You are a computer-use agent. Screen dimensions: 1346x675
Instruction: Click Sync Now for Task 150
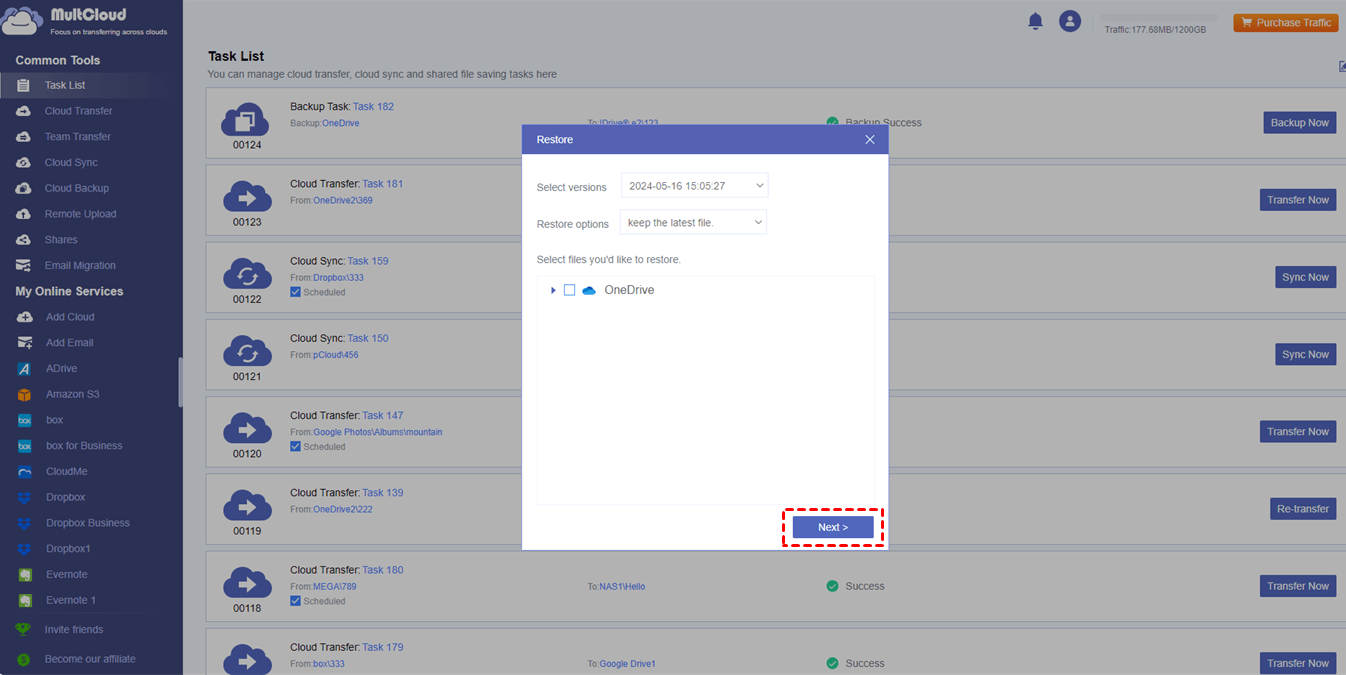pyautogui.click(x=1306, y=354)
